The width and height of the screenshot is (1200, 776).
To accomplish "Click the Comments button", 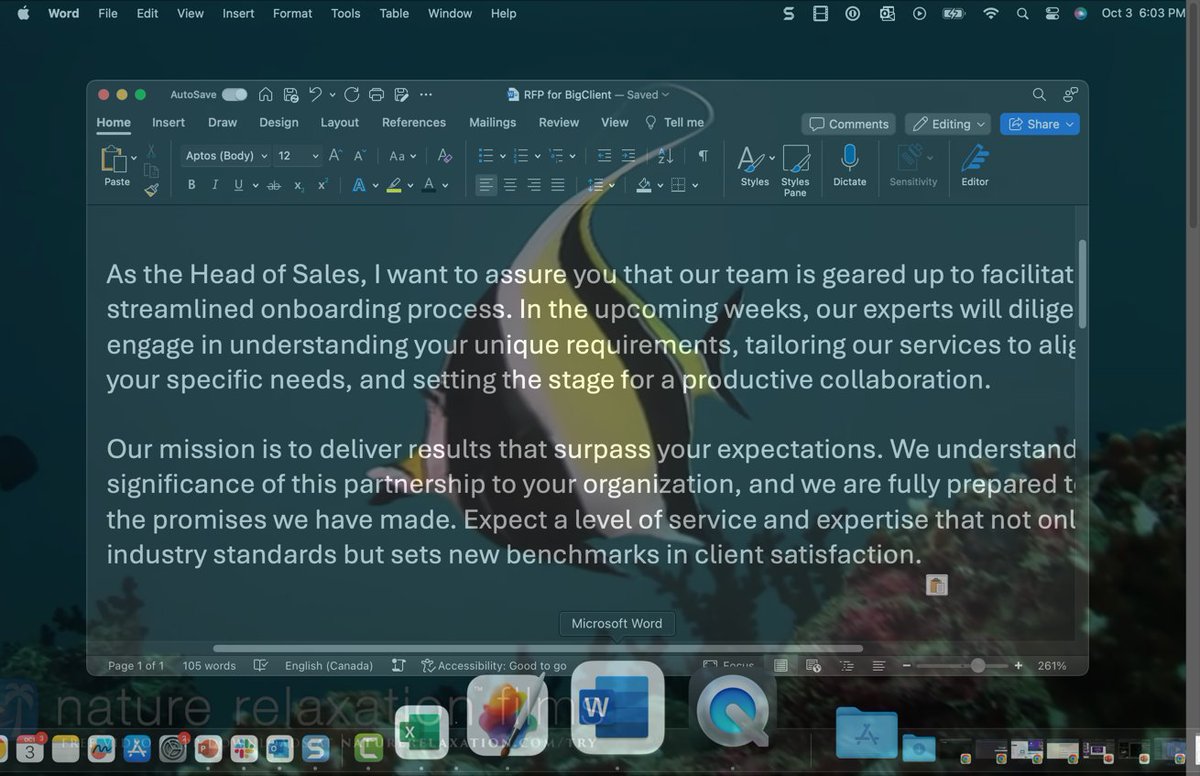I will coord(848,124).
